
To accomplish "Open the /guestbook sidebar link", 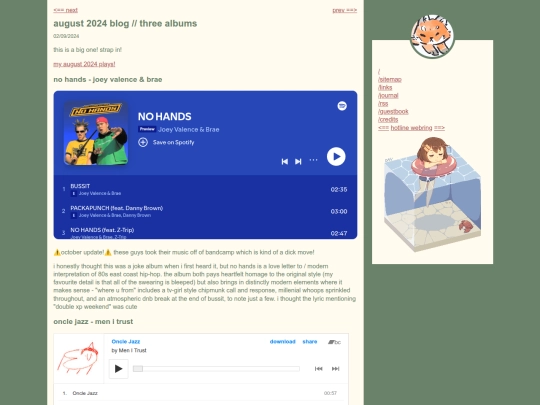I will tap(393, 112).
